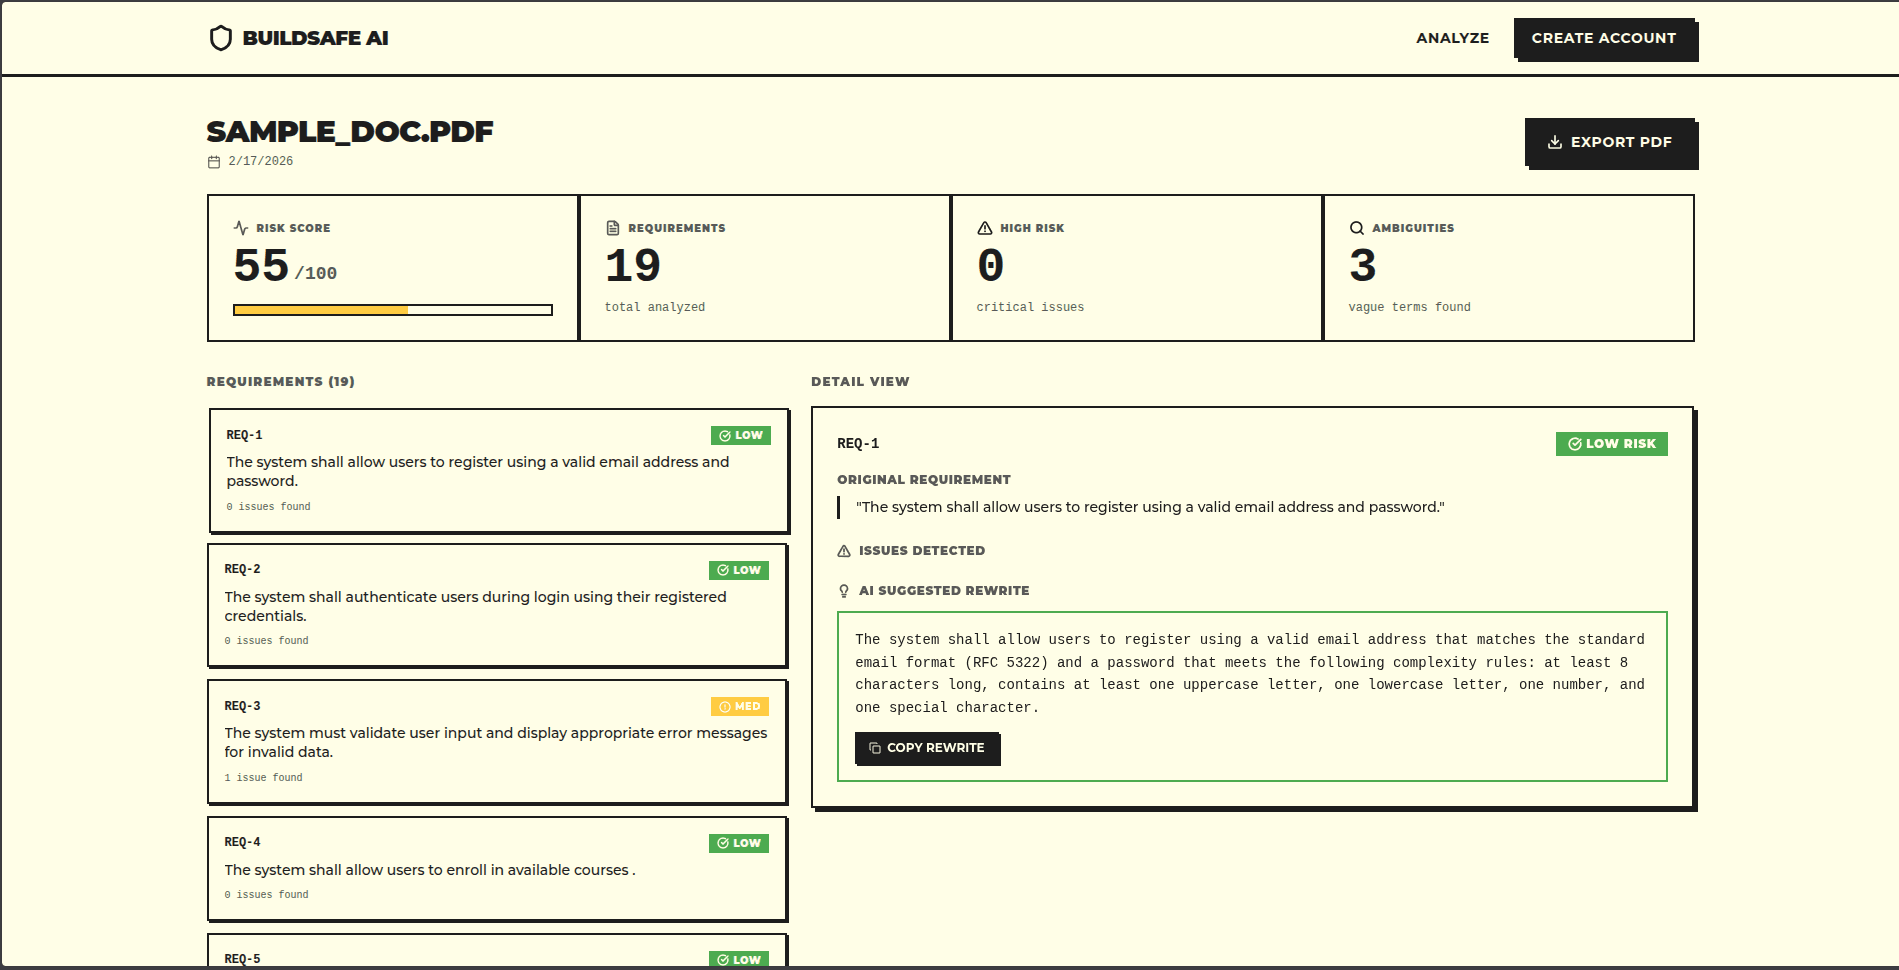Screen dimensions: 1899x970
Task: Click the date 2/17/2026
Action: (260, 161)
